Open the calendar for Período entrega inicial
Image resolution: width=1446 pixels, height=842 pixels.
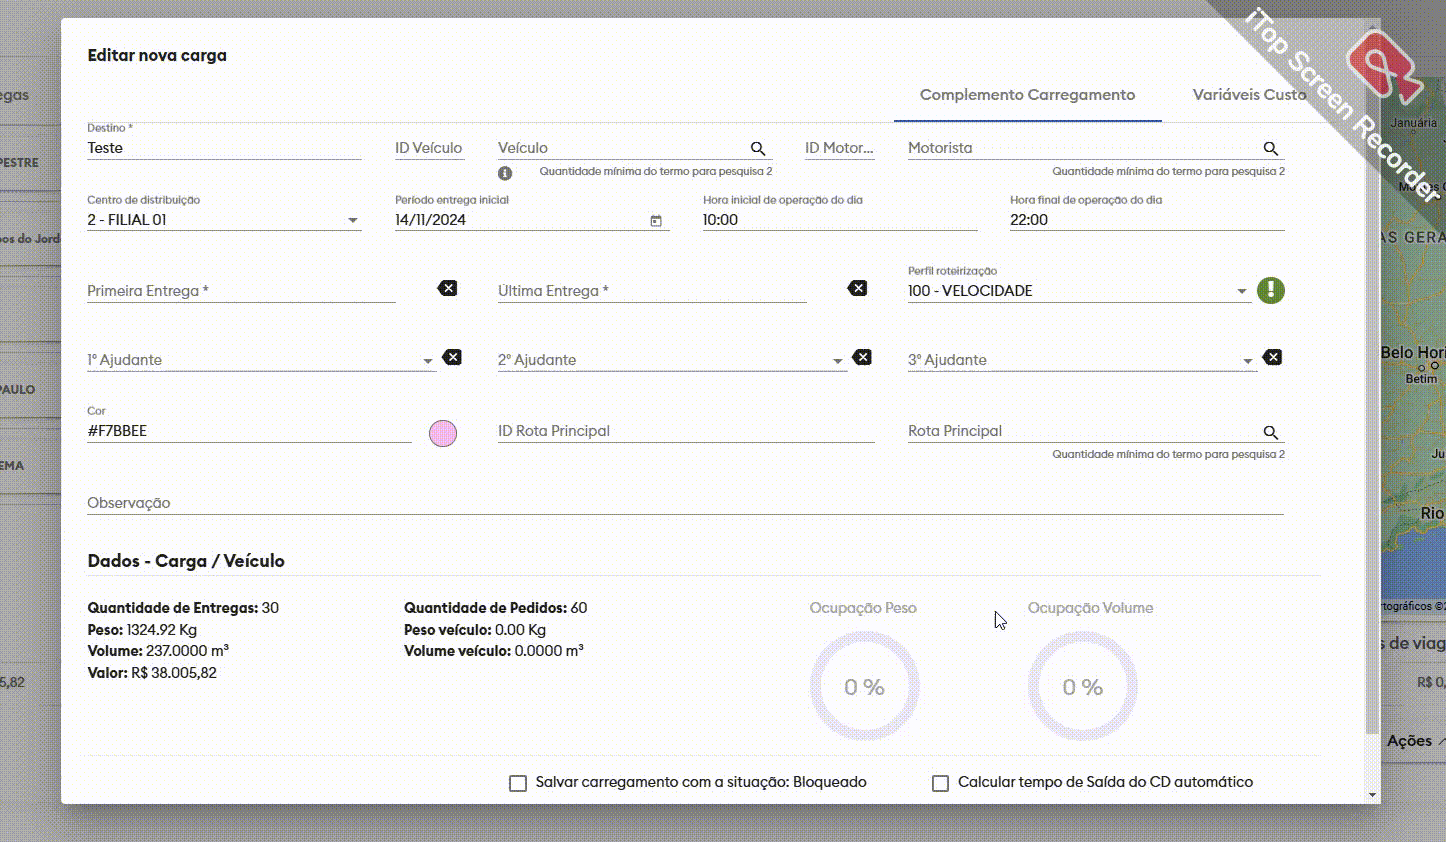click(656, 221)
